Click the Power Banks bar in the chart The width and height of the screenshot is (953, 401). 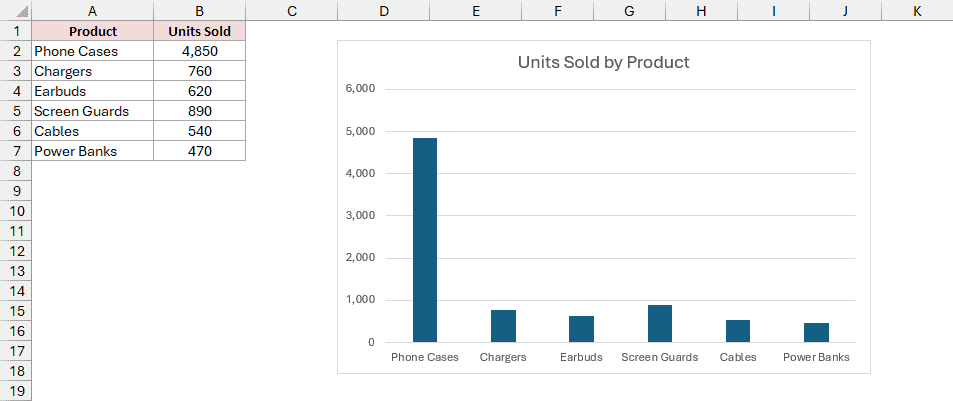pos(816,332)
